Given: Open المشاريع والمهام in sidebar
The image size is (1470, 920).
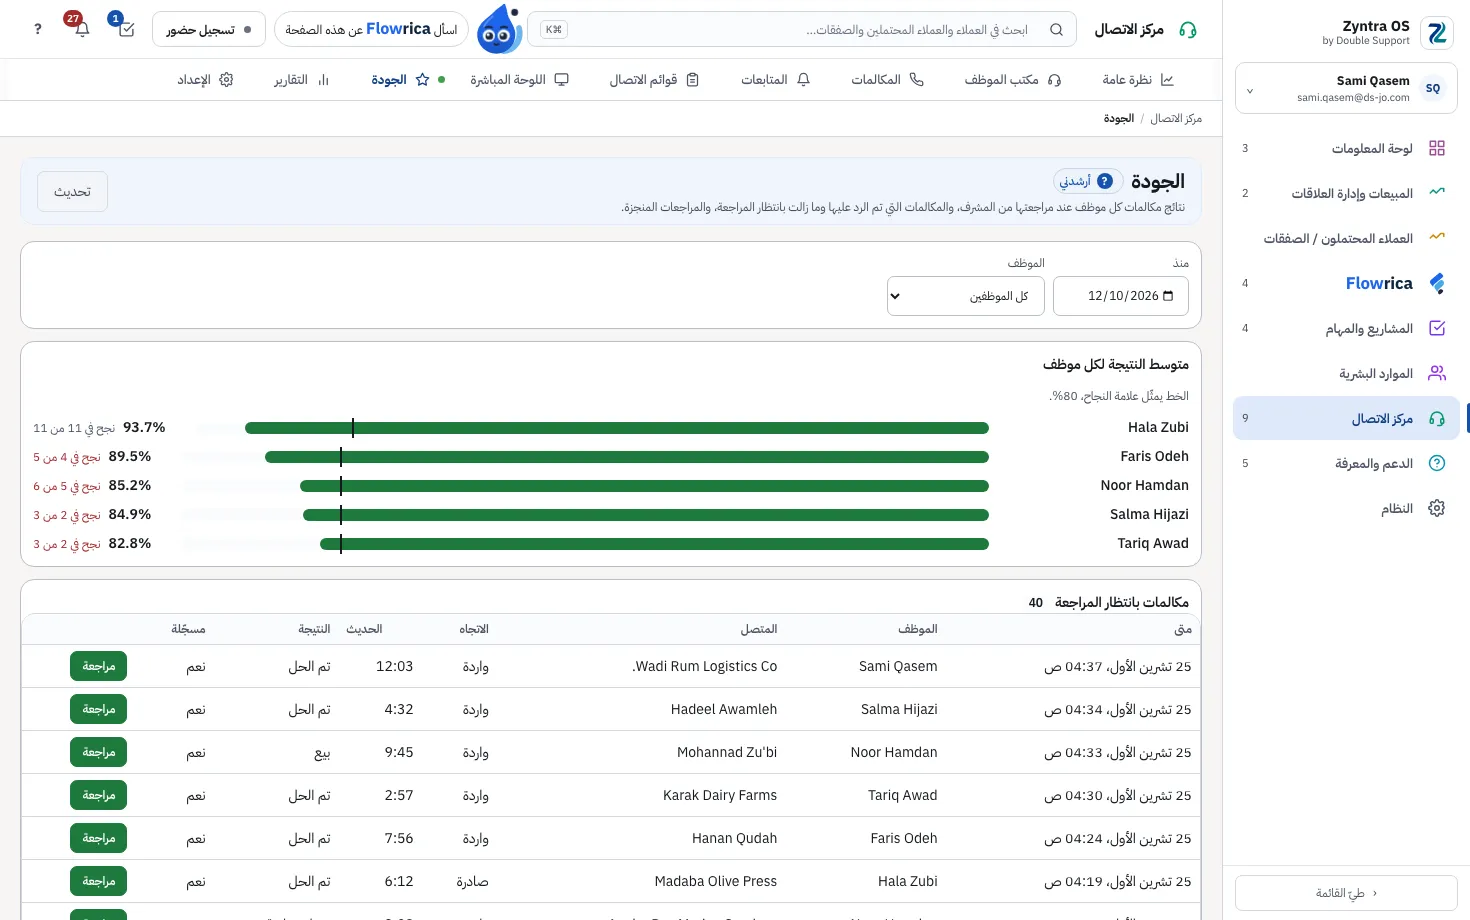Looking at the screenshot, I should pos(1346,328).
